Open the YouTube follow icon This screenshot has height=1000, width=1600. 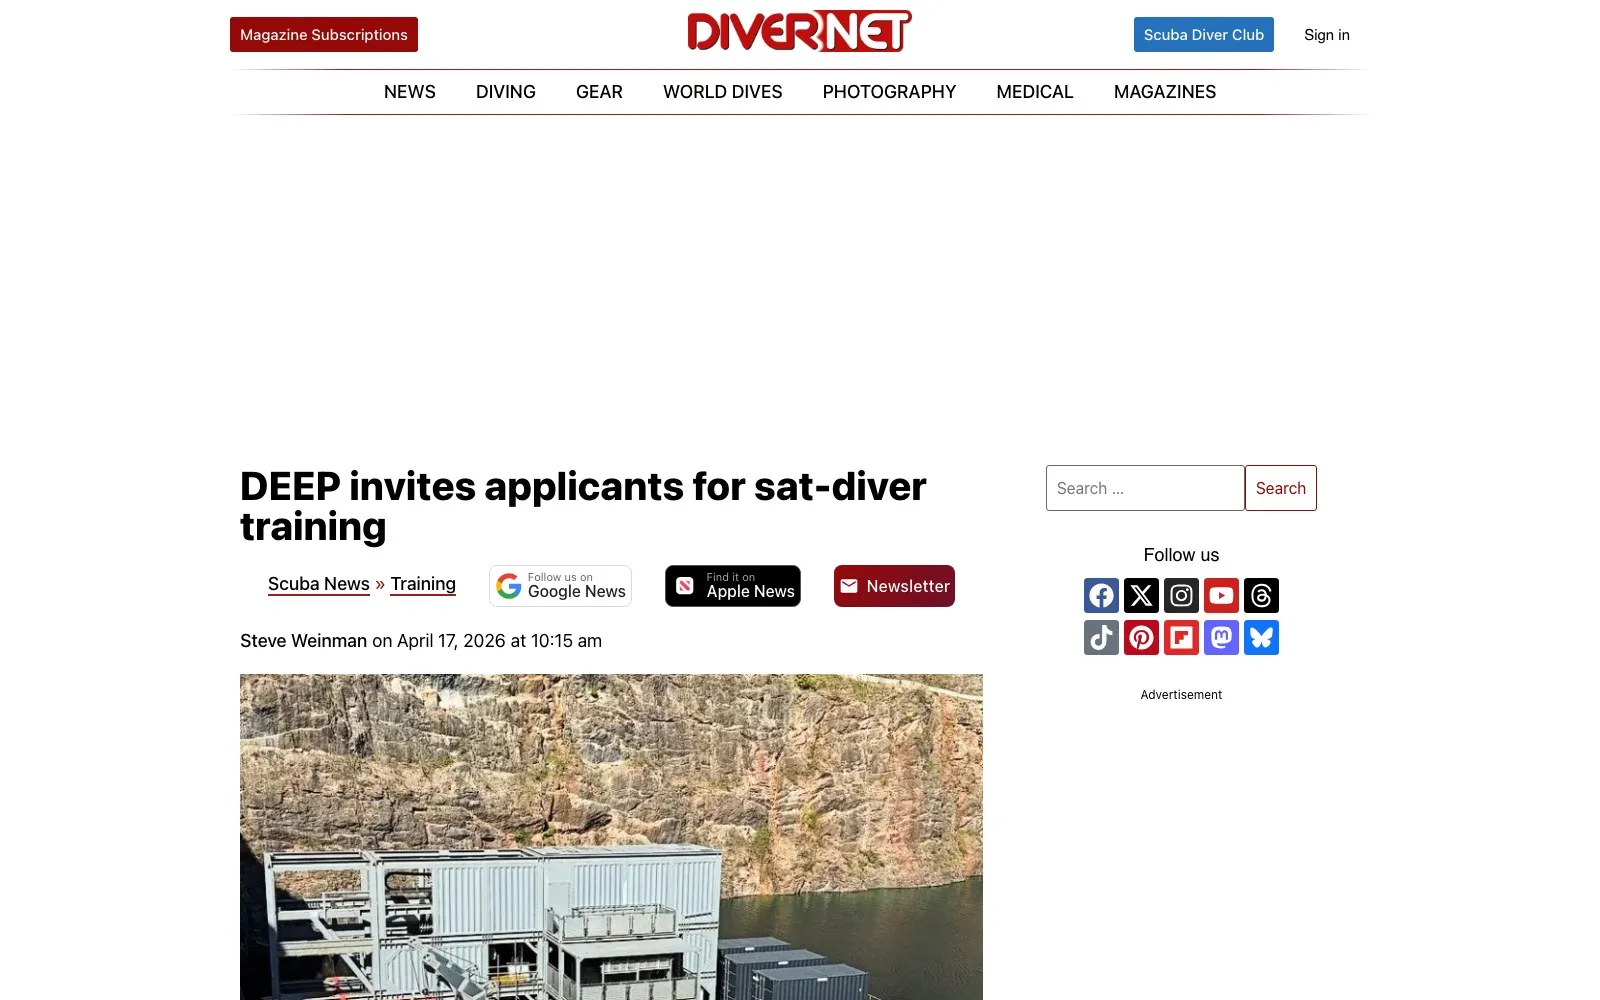pos(1221,596)
